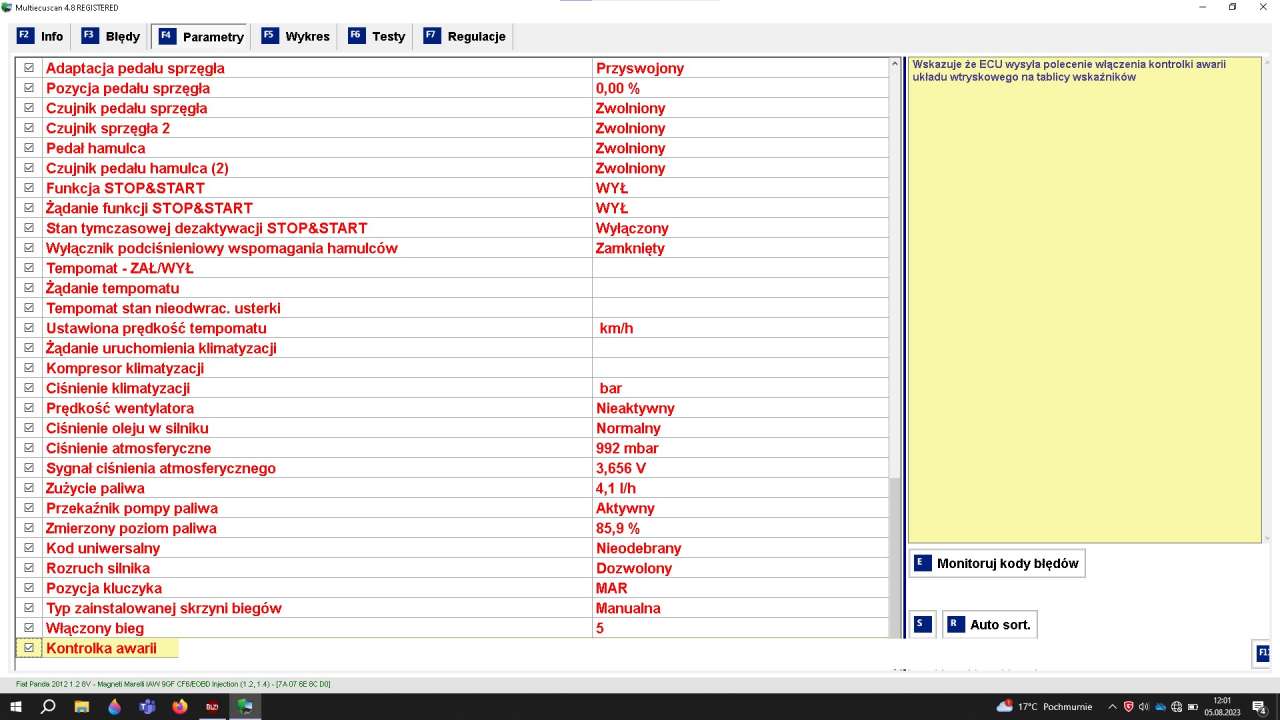Toggle the Kontrolka awarii checkbox
The width and height of the screenshot is (1280, 720).
tap(29, 648)
